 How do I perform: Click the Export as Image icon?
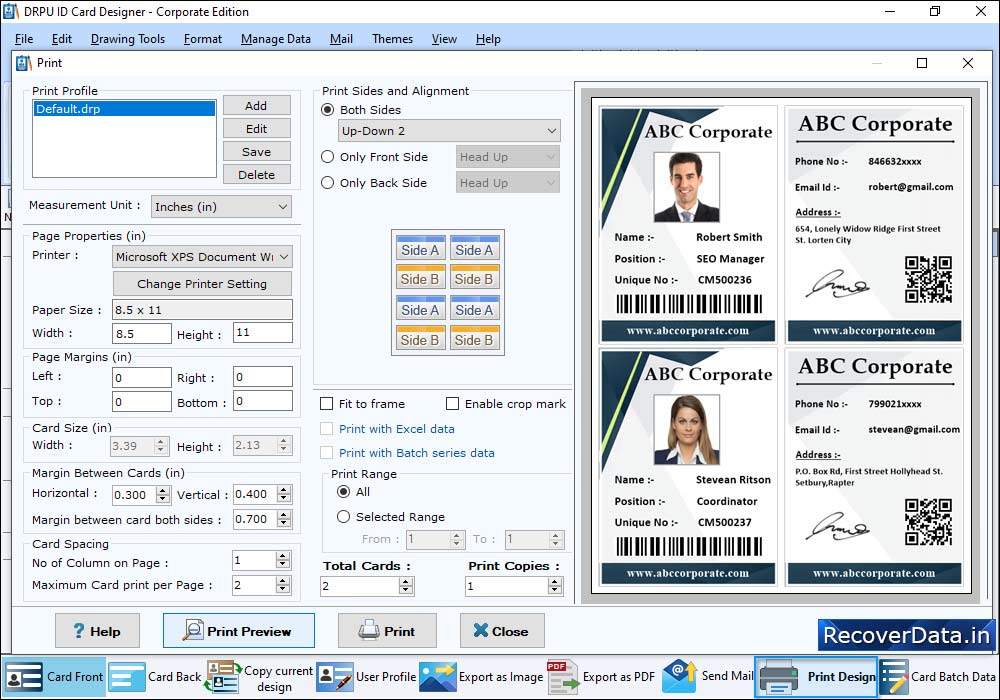(438, 677)
